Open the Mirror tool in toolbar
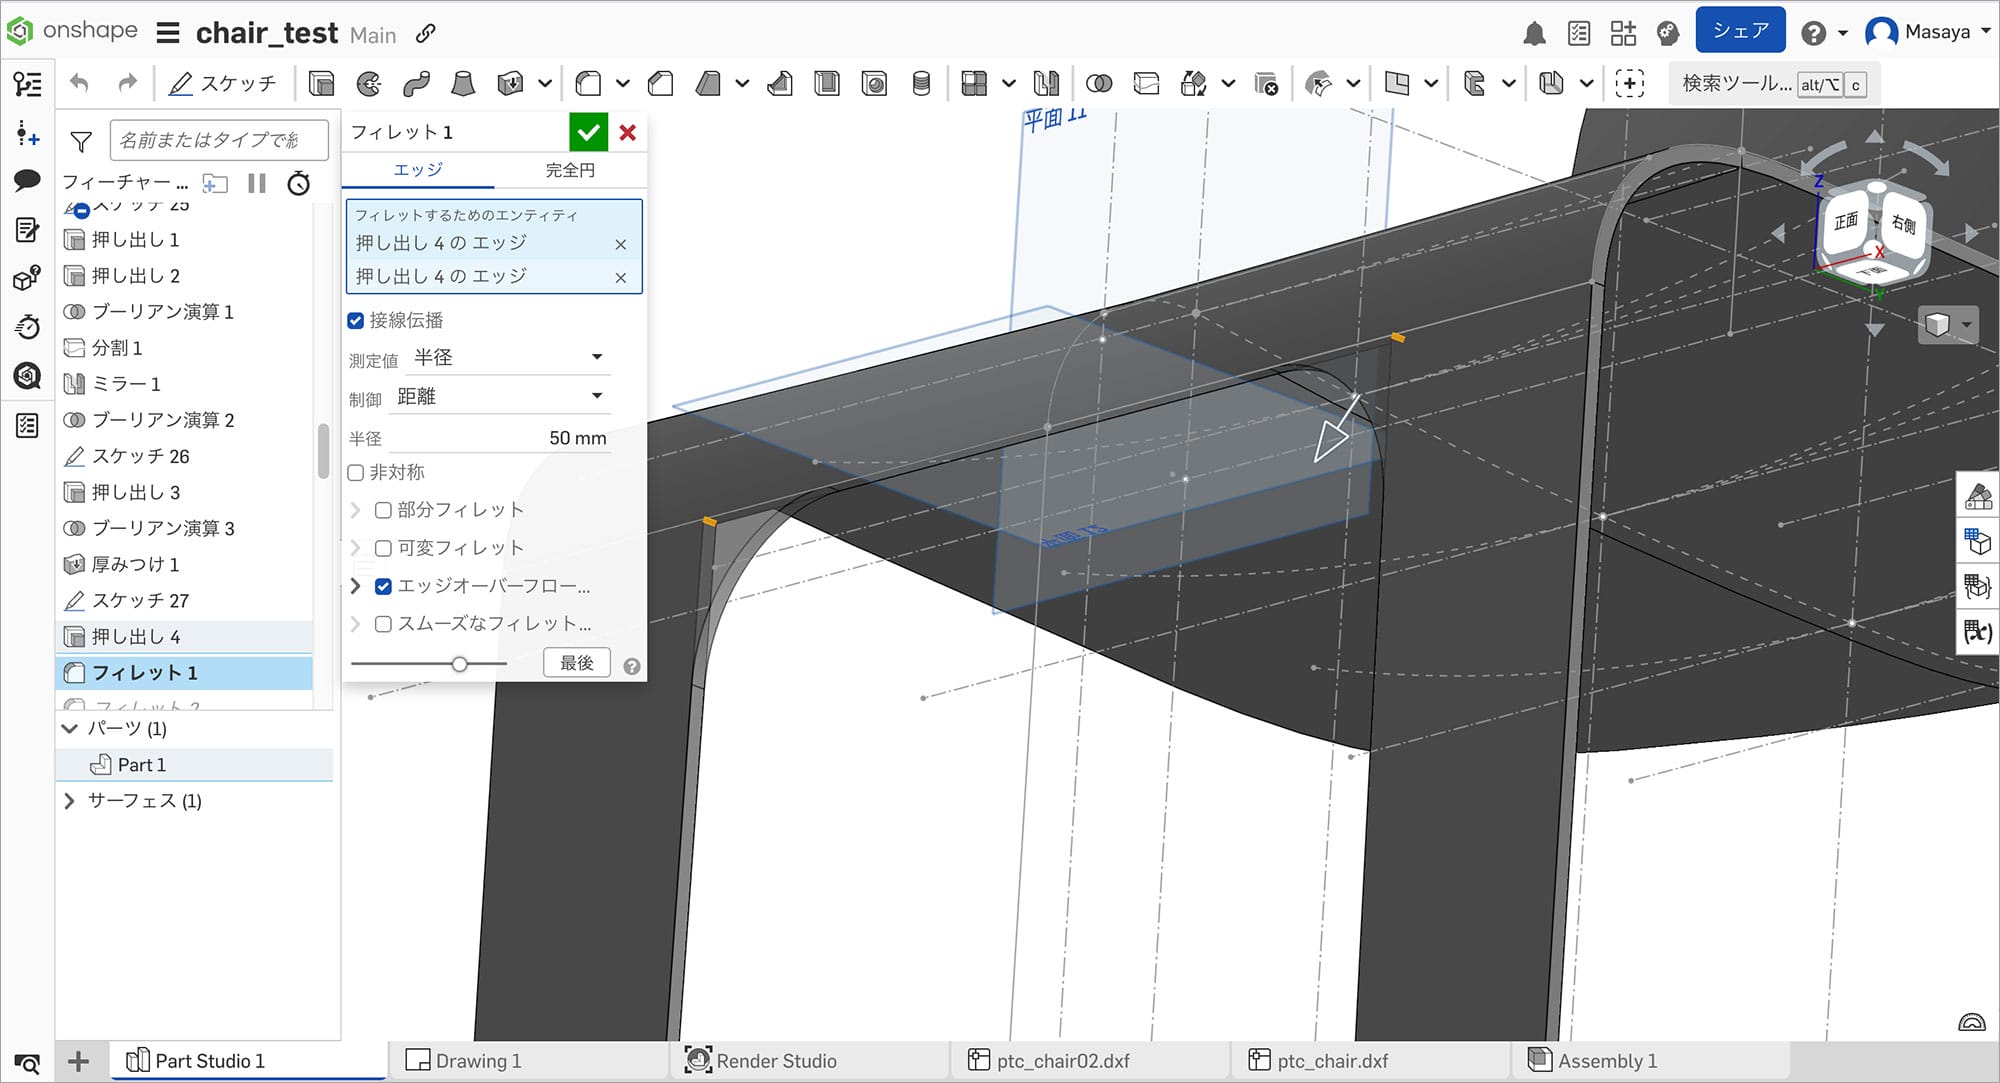The image size is (2000, 1083). 1046,84
